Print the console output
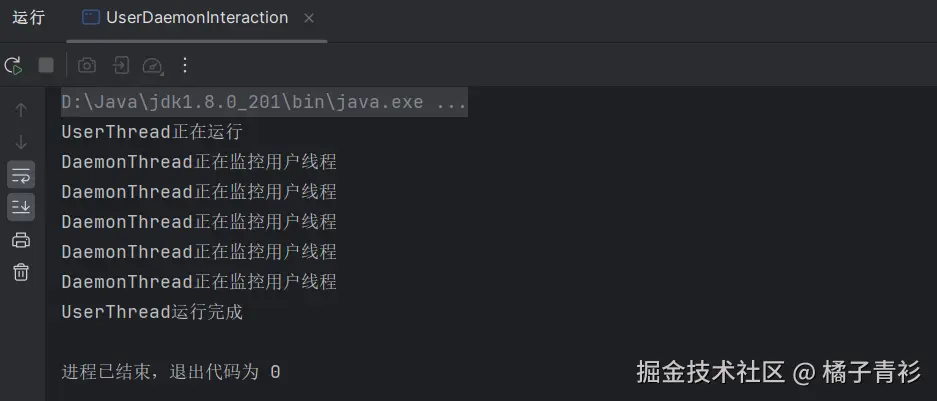This screenshot has height=401, width=937. point(21,240)
